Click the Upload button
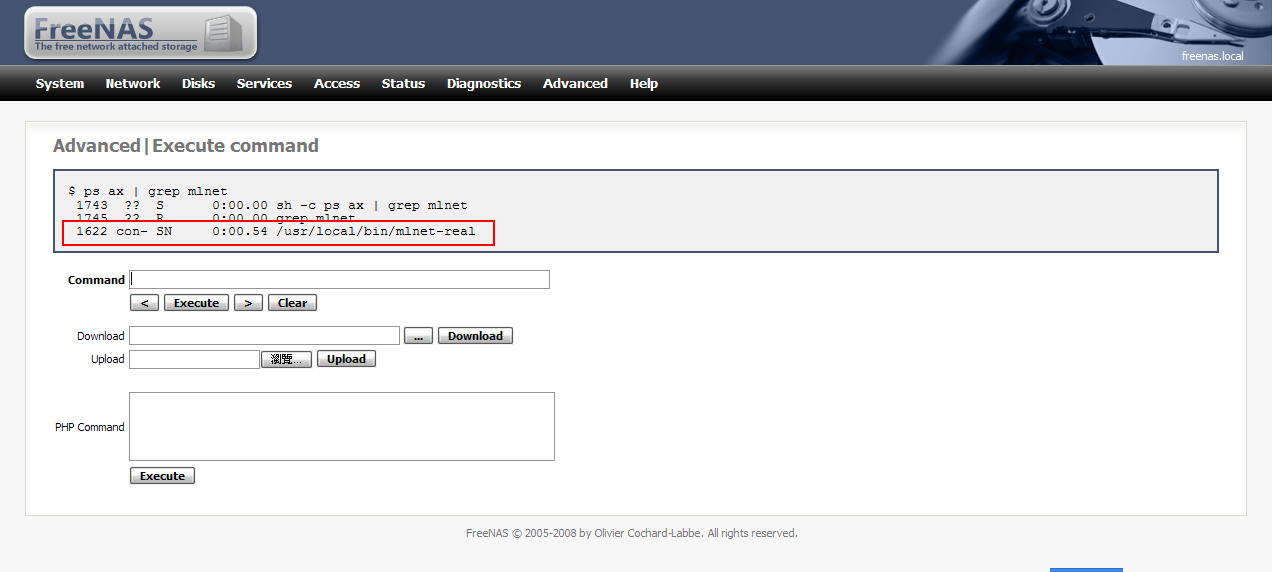Image resolution: width=1272 pixels, height=572 pixels. point(346,359)
